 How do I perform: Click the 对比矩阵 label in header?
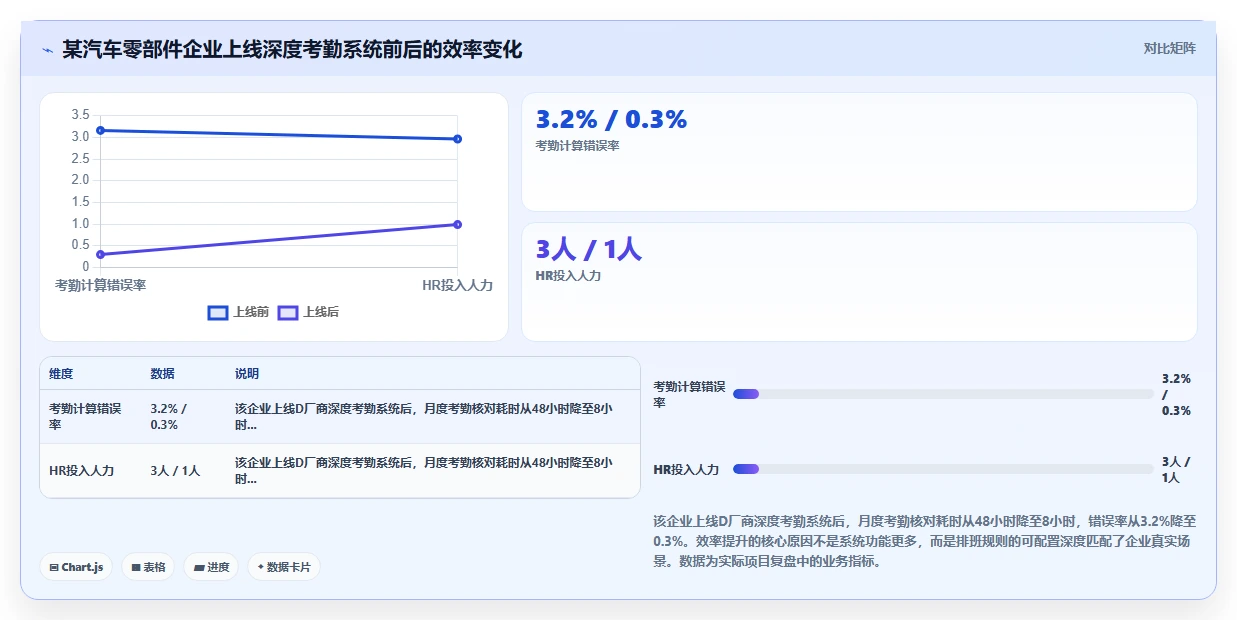pos(1170,48)
